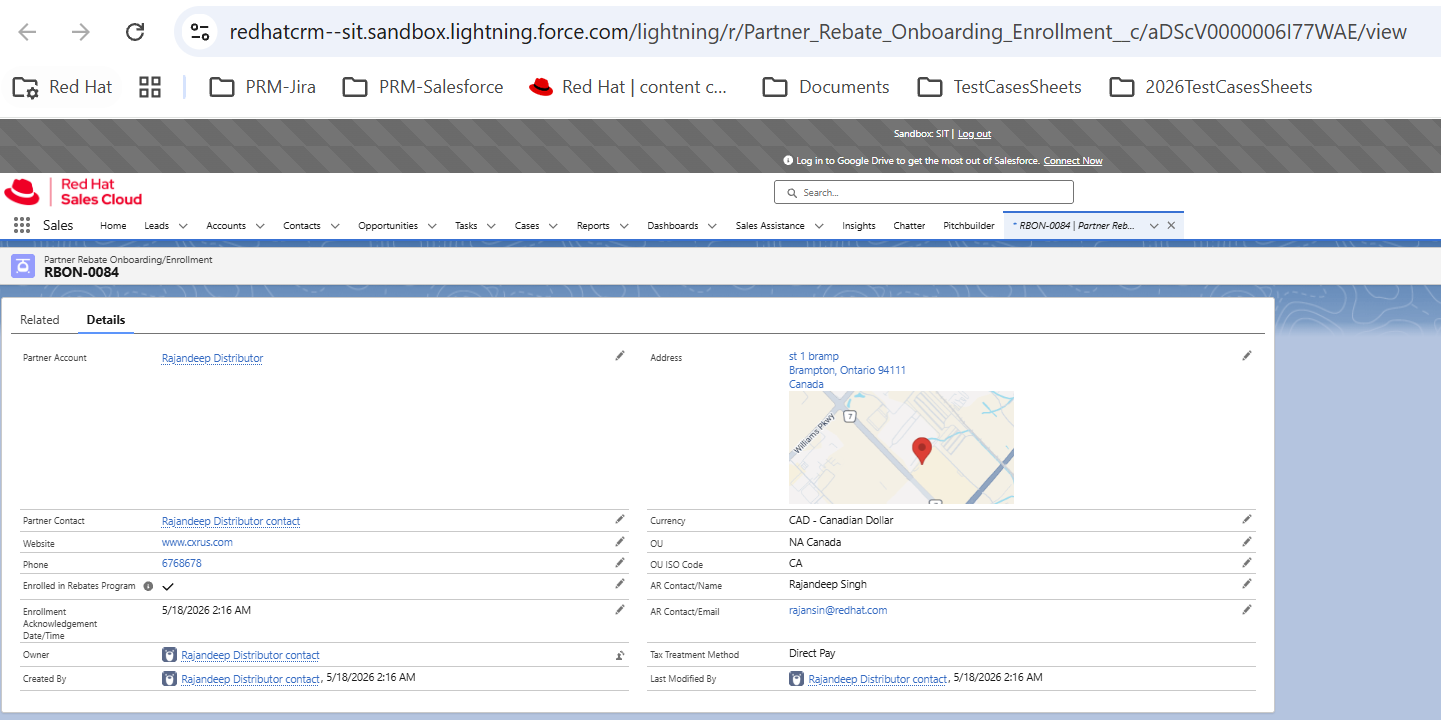Click the Salesforce search input field
This screenshot has height=720, width=1441.
pyautogui.click(x=924, y=192)
